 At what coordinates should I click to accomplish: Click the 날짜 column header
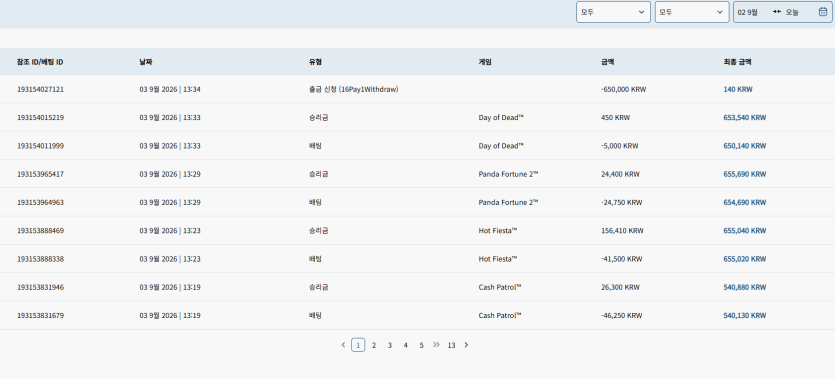(145, 62)
